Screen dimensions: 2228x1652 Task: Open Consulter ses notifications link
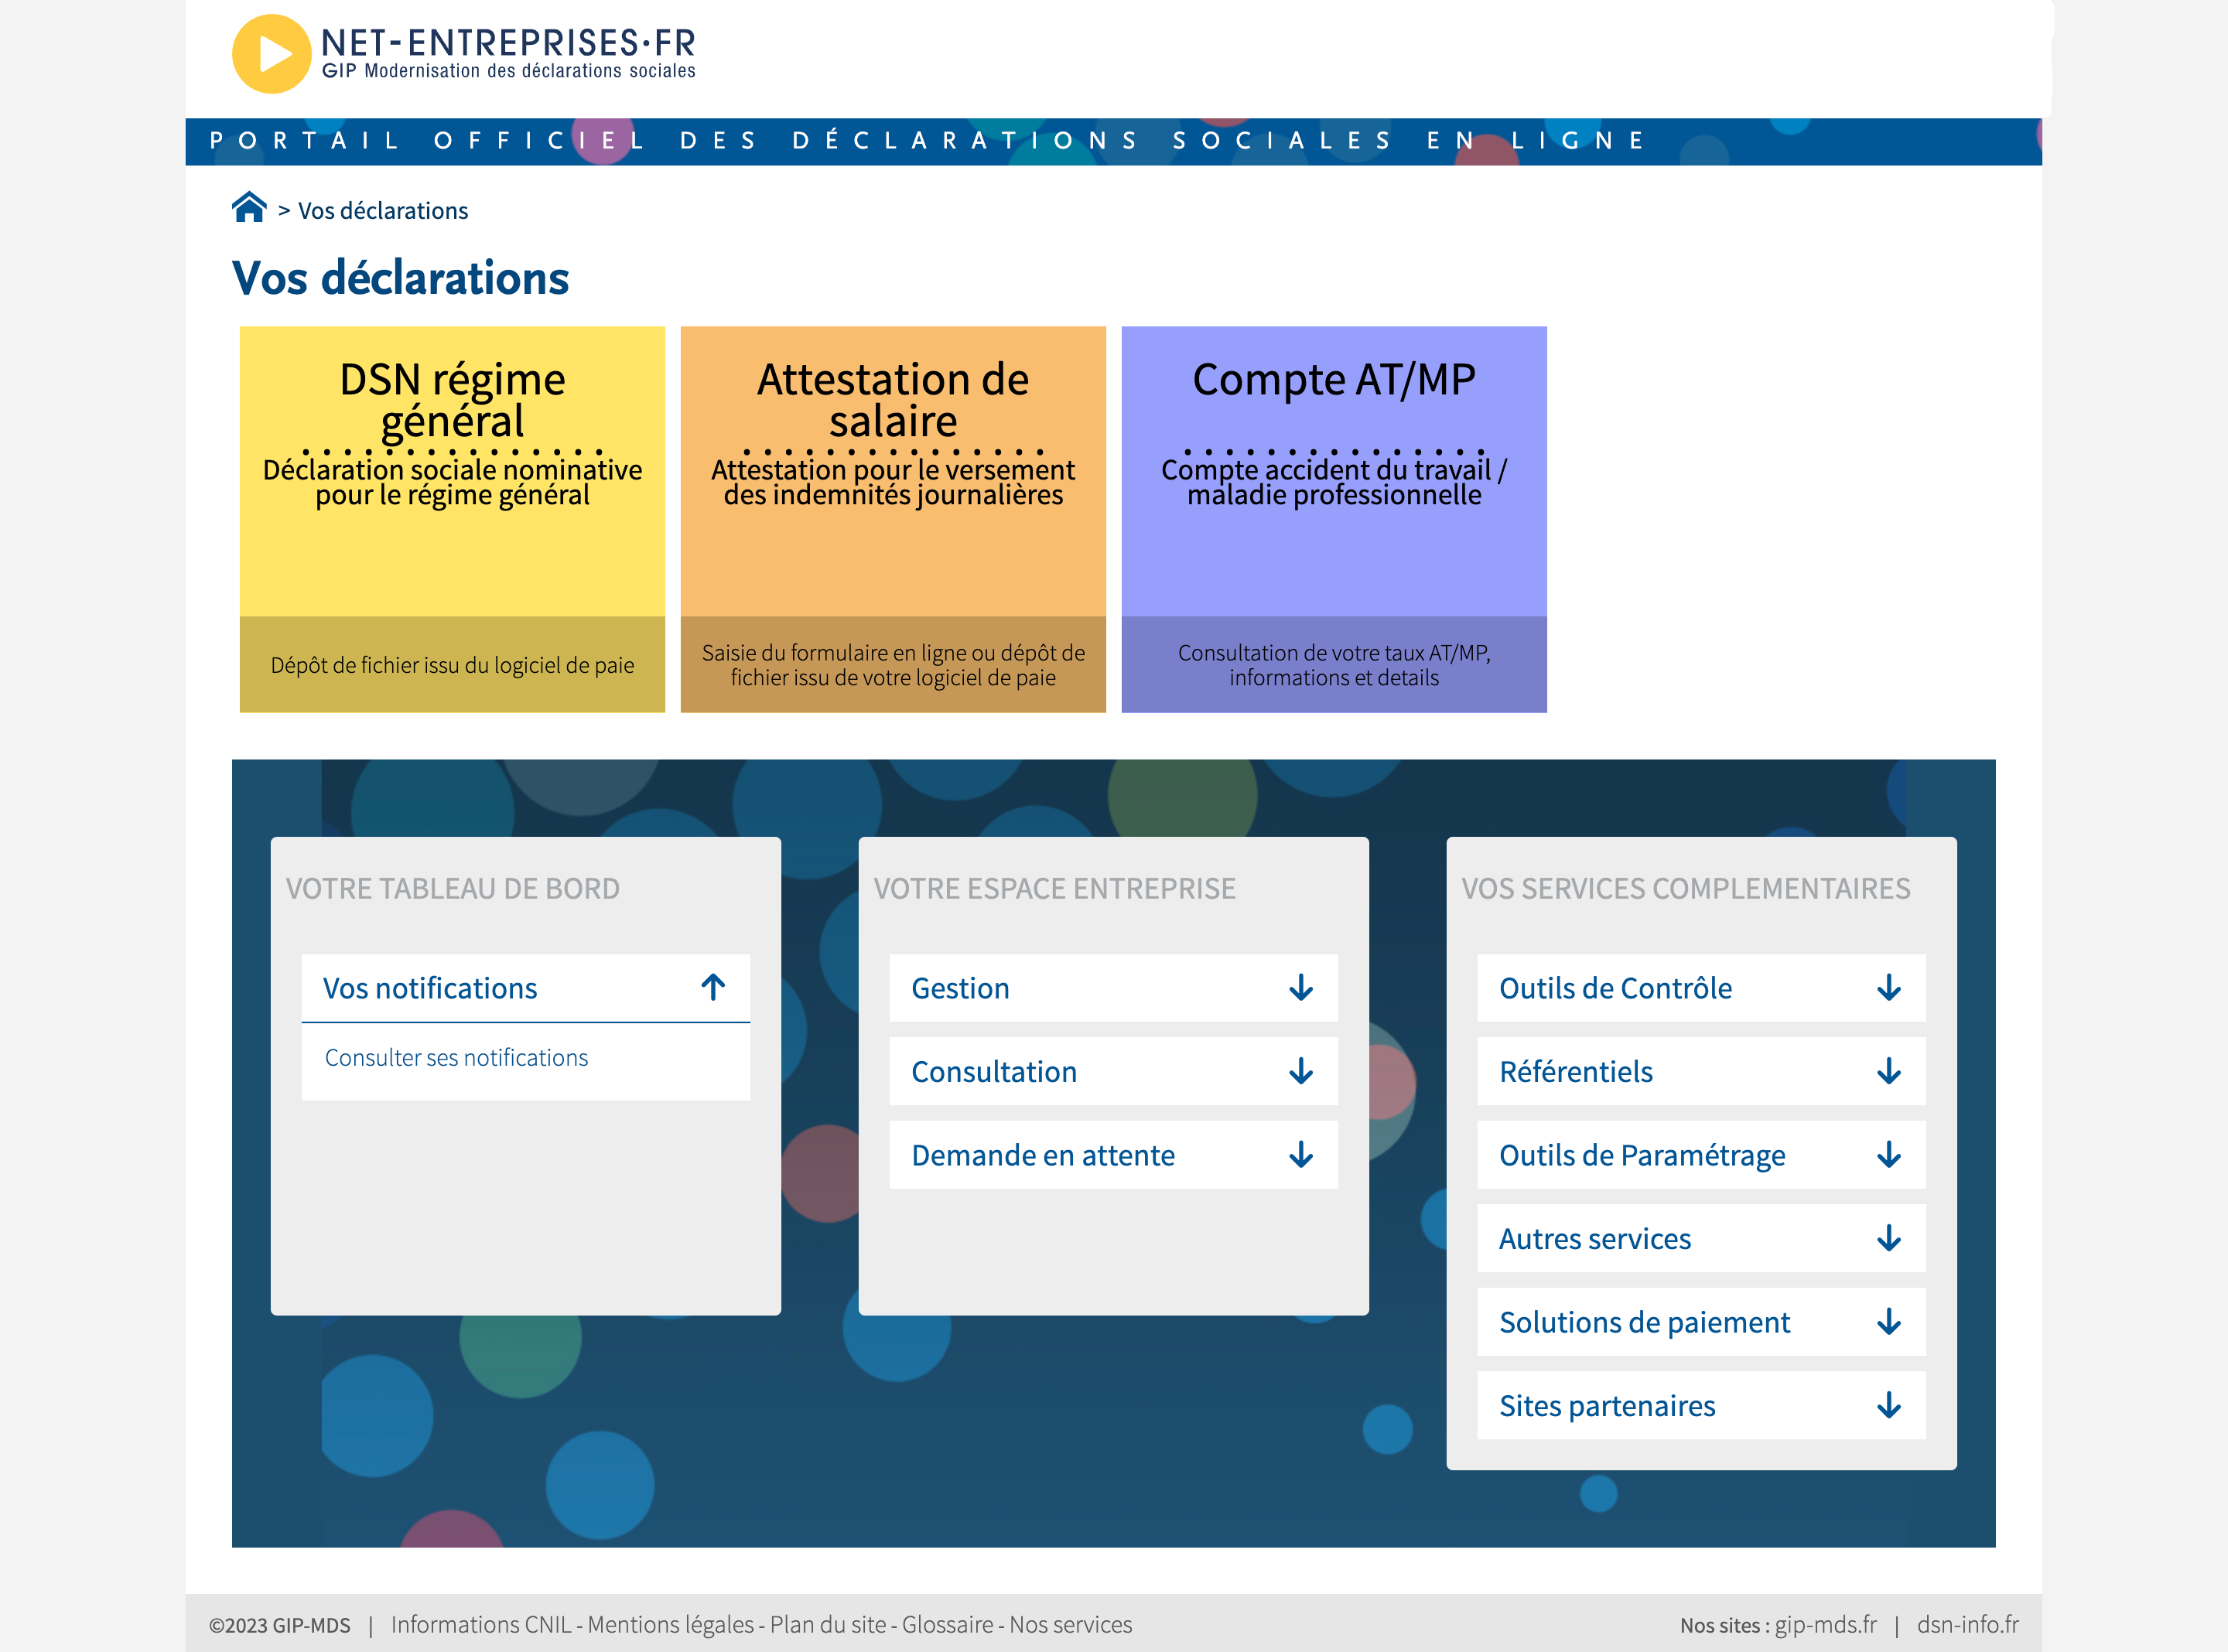coord(456,1058)
